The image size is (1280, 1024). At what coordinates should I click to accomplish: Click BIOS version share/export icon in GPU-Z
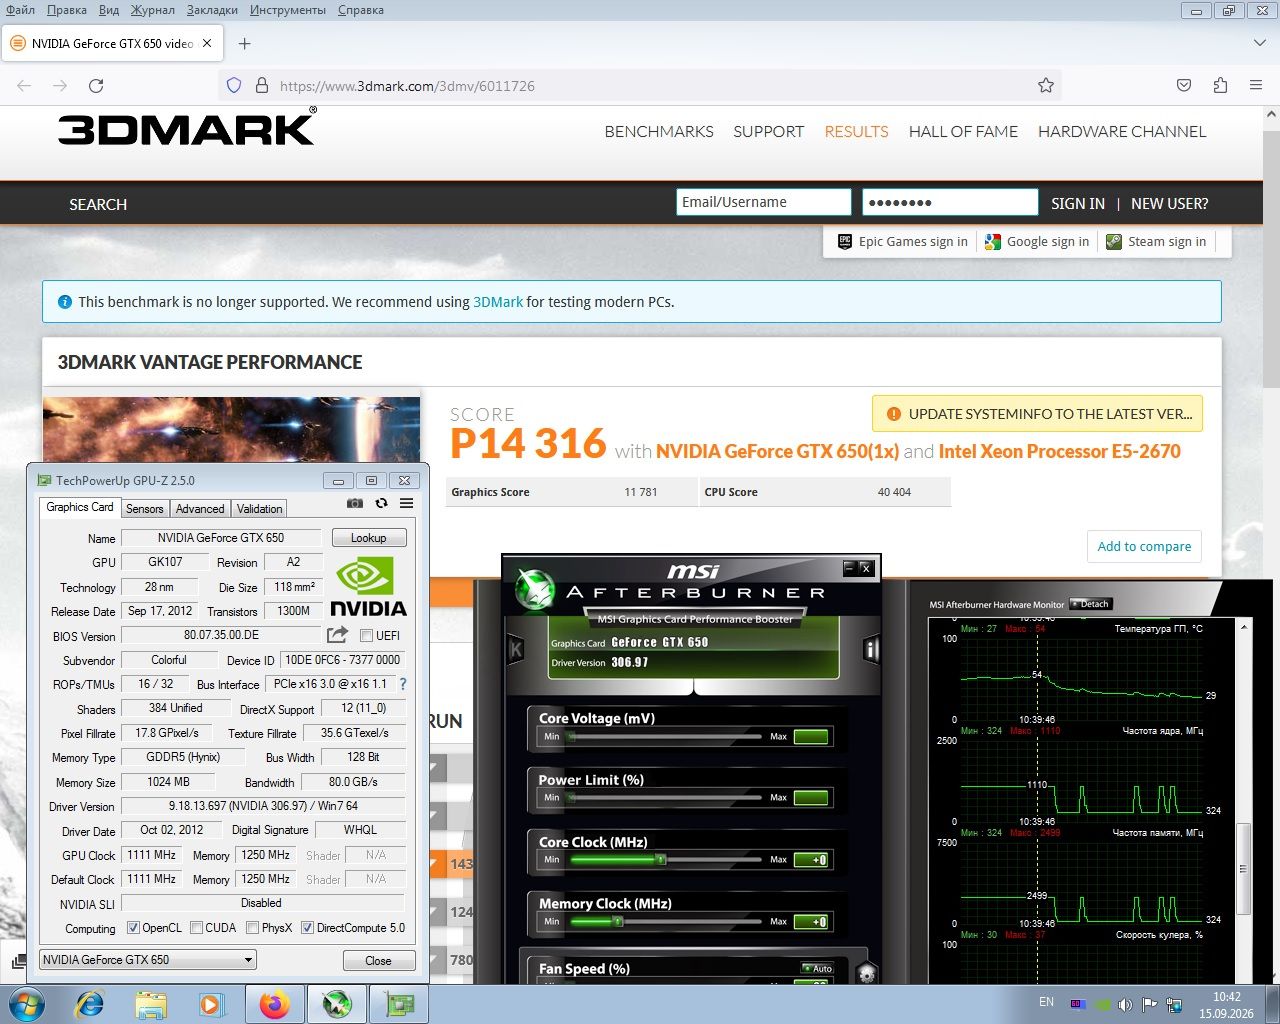(337, 635)
